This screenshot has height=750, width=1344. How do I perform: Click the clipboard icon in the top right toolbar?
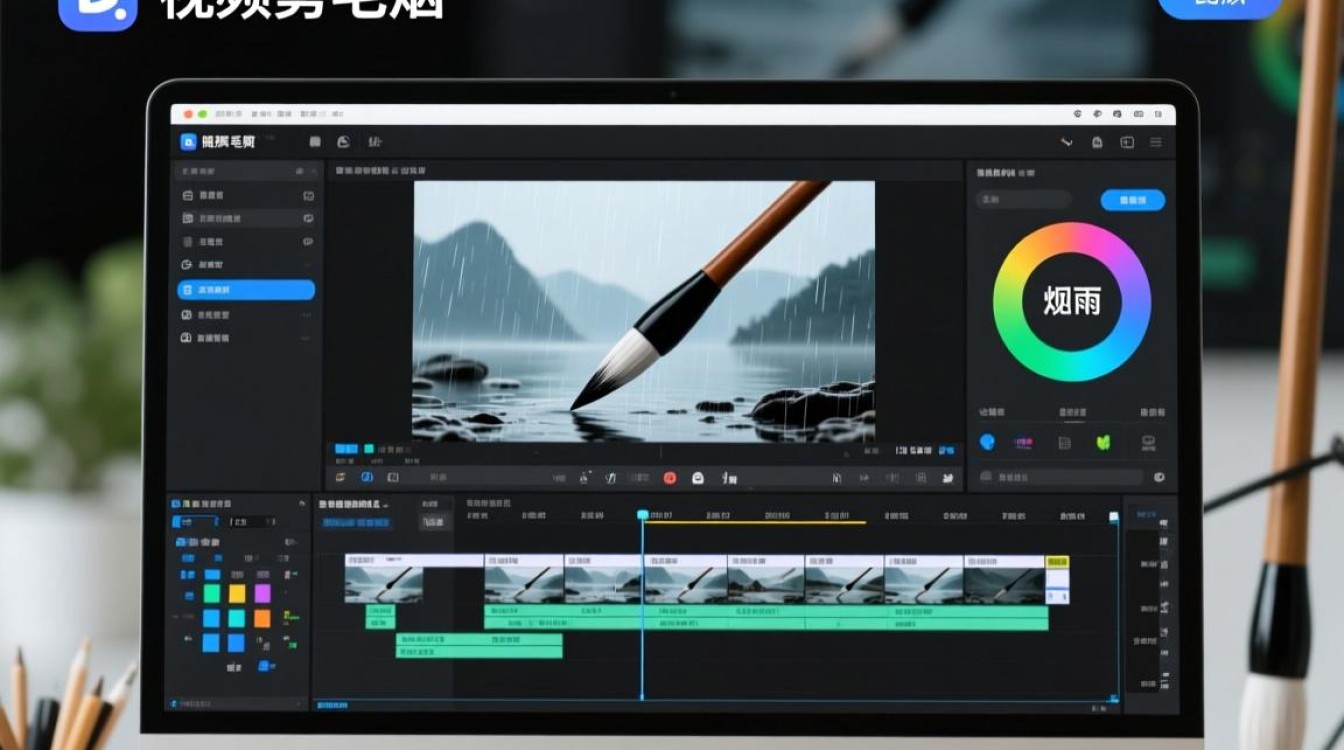[1097, 143]
